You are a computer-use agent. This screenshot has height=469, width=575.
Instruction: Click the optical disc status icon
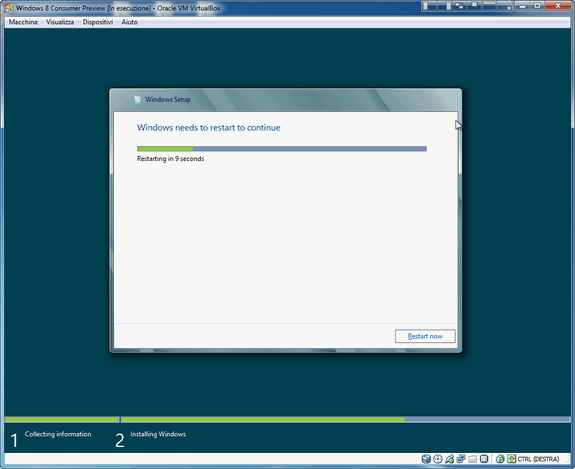tap(437, 459)
